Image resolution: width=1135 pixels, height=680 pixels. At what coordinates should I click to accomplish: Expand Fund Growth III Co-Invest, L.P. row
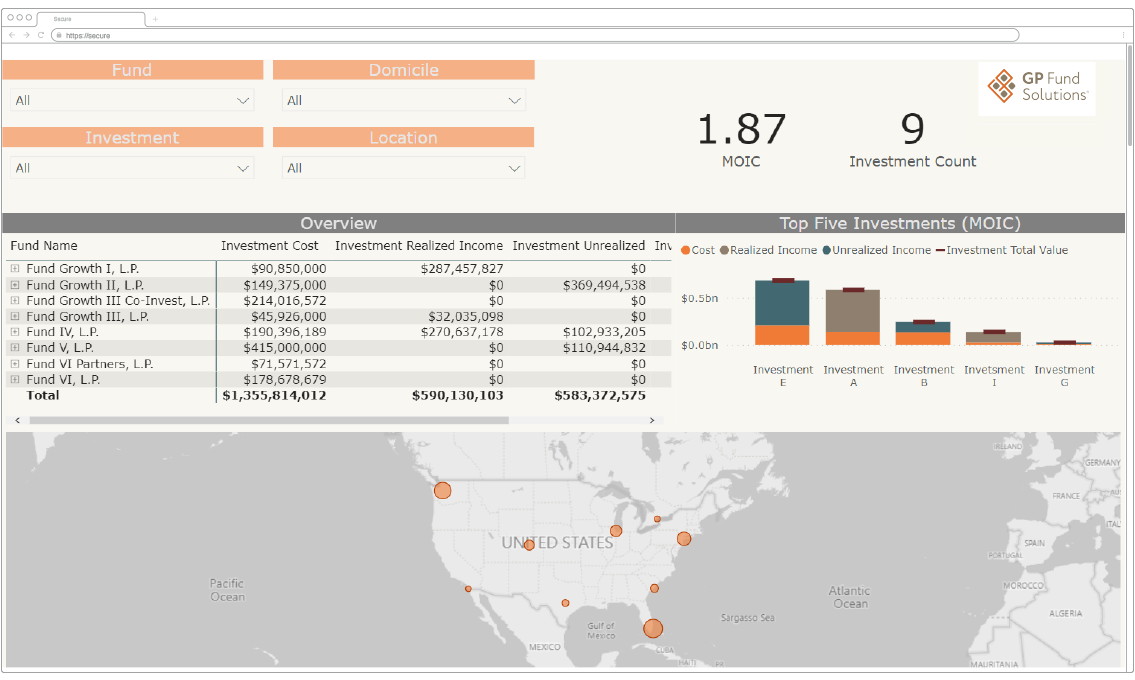coord(14,301)
